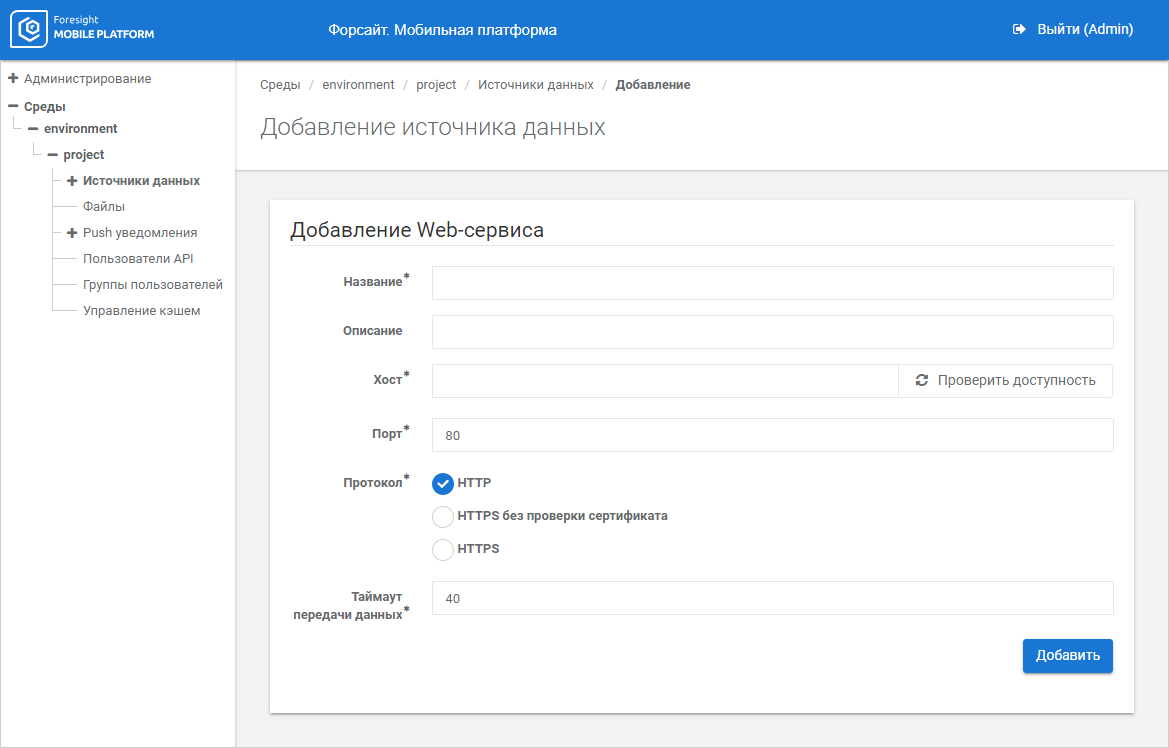Expand Push уведомления in the sidebar
The image size is (1169, 748).
tap(72, 233)
